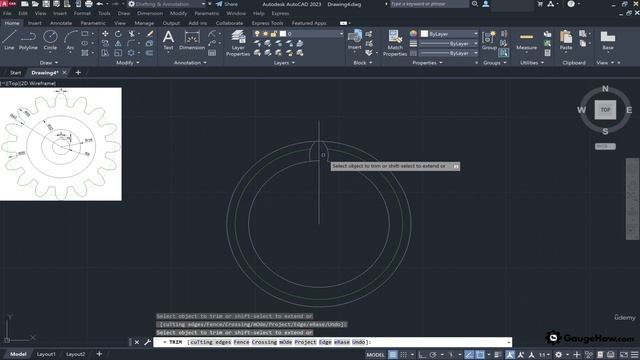640x360 pixels.
Task: Select the Polyline tool
Action: point(28,40)
